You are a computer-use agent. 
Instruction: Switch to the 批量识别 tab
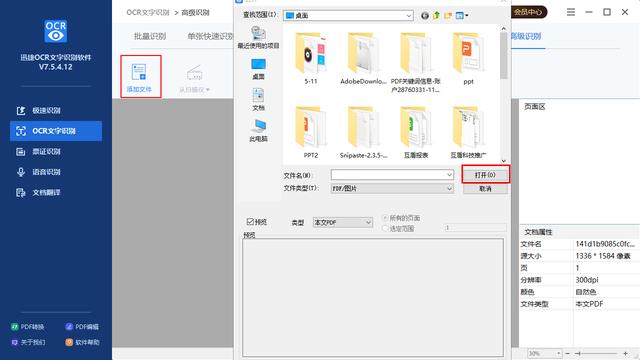coord(150,36)
